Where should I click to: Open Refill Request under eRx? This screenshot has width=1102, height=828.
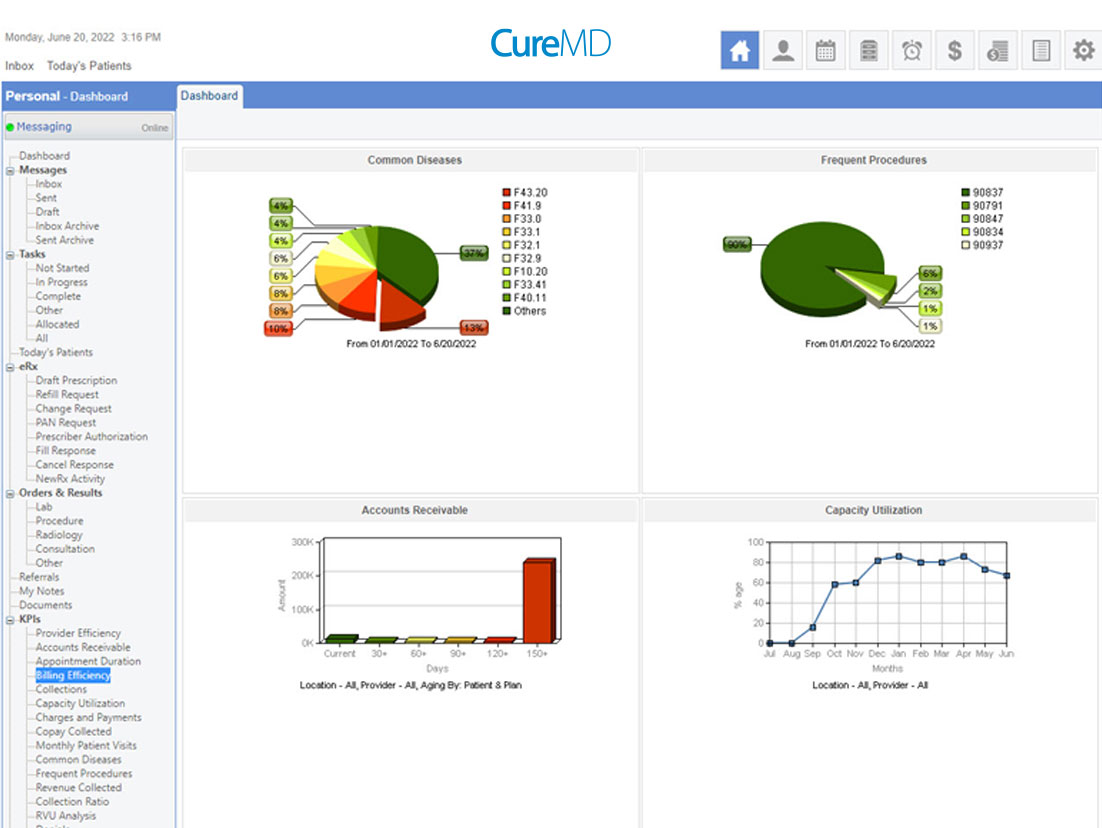67,394
